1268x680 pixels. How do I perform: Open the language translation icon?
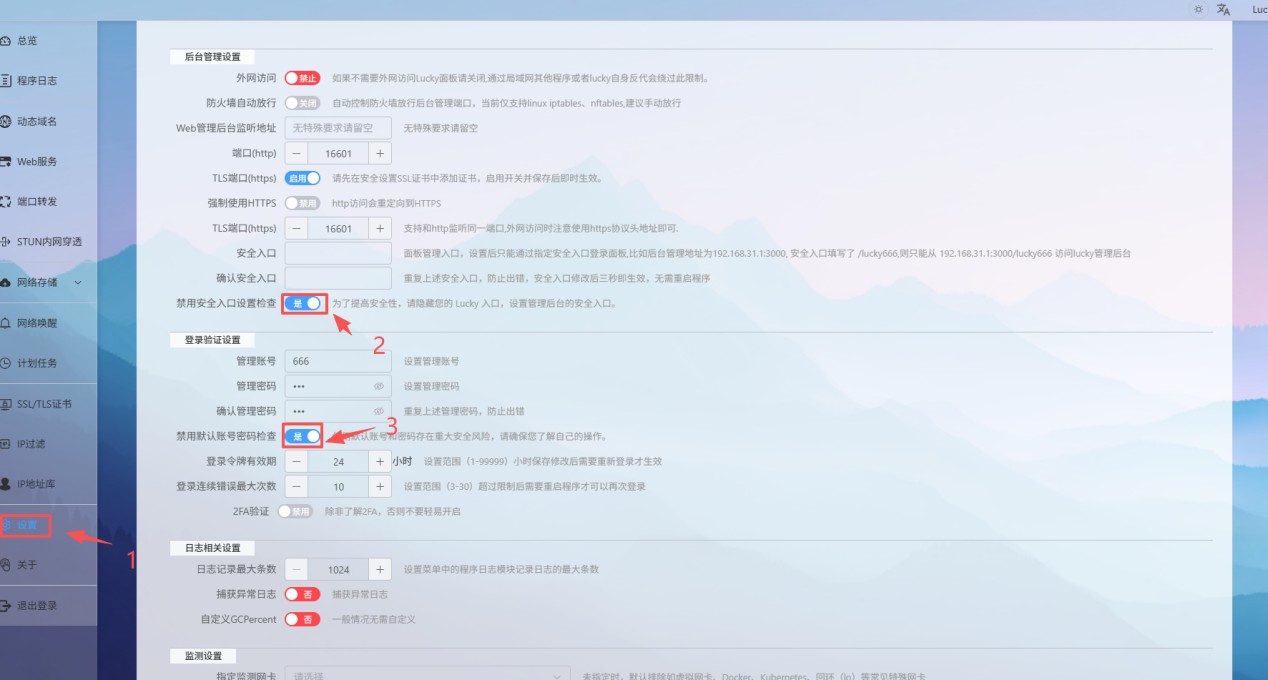pos(1223,9)
